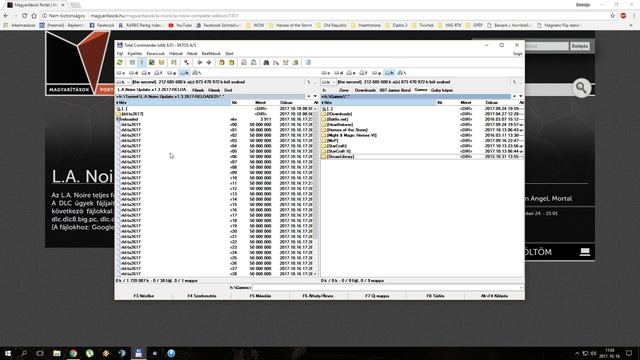This screenshot has height=360, width=640.
Task: Switch to the Zene tab
Action: (x=344, y=90)
